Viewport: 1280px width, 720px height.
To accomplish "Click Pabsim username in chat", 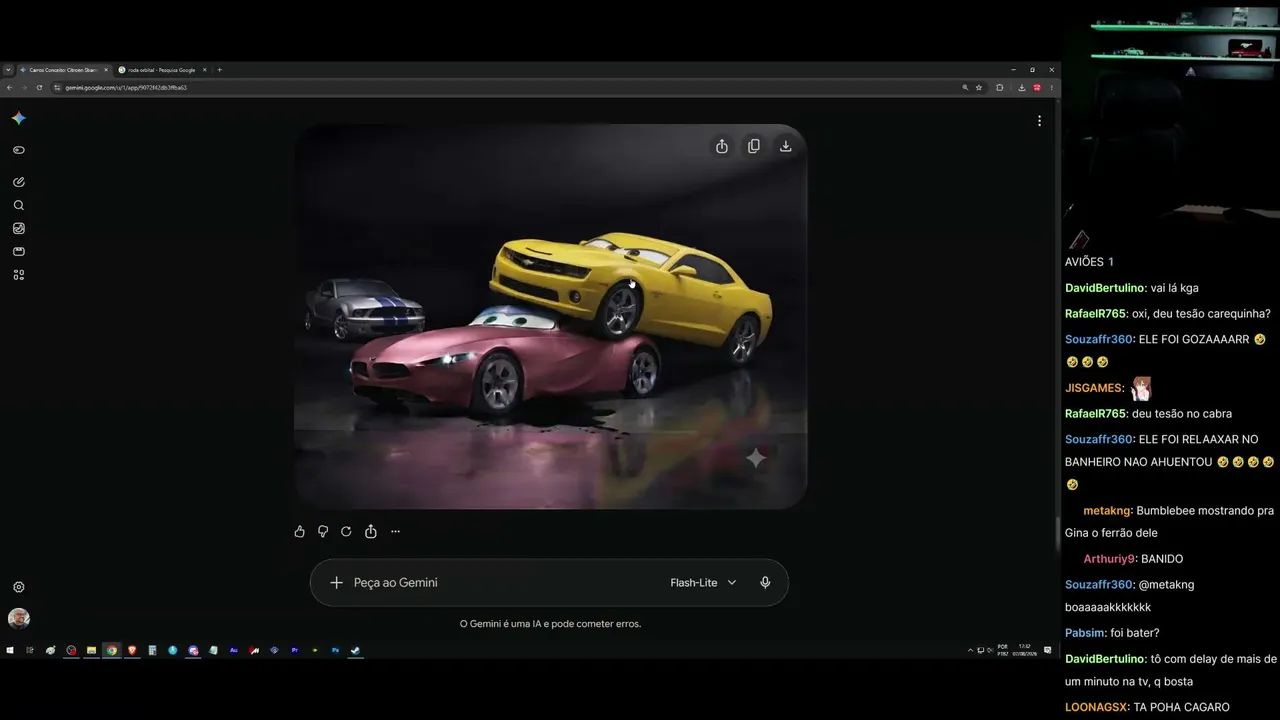I will click(x=1085, y=633).
